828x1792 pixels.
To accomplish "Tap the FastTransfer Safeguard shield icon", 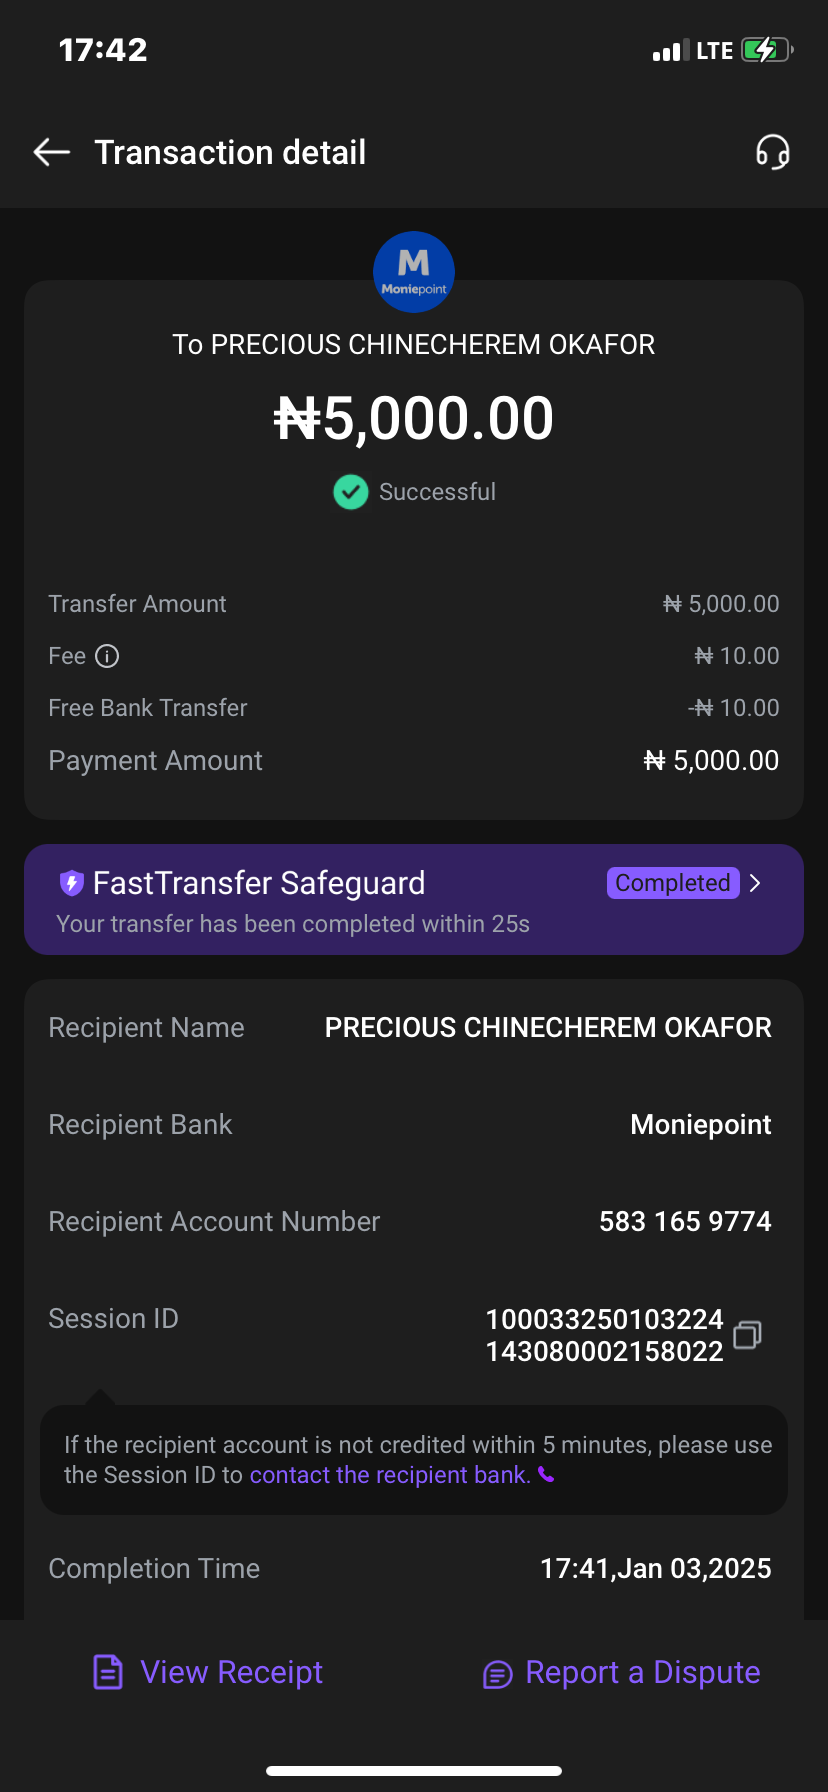I will [71, 883].
